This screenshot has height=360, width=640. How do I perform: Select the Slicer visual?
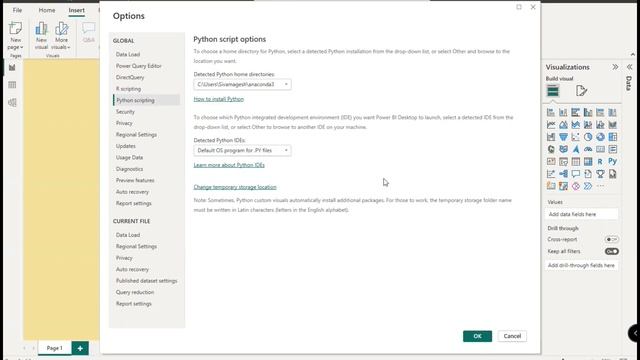(563, 162)
